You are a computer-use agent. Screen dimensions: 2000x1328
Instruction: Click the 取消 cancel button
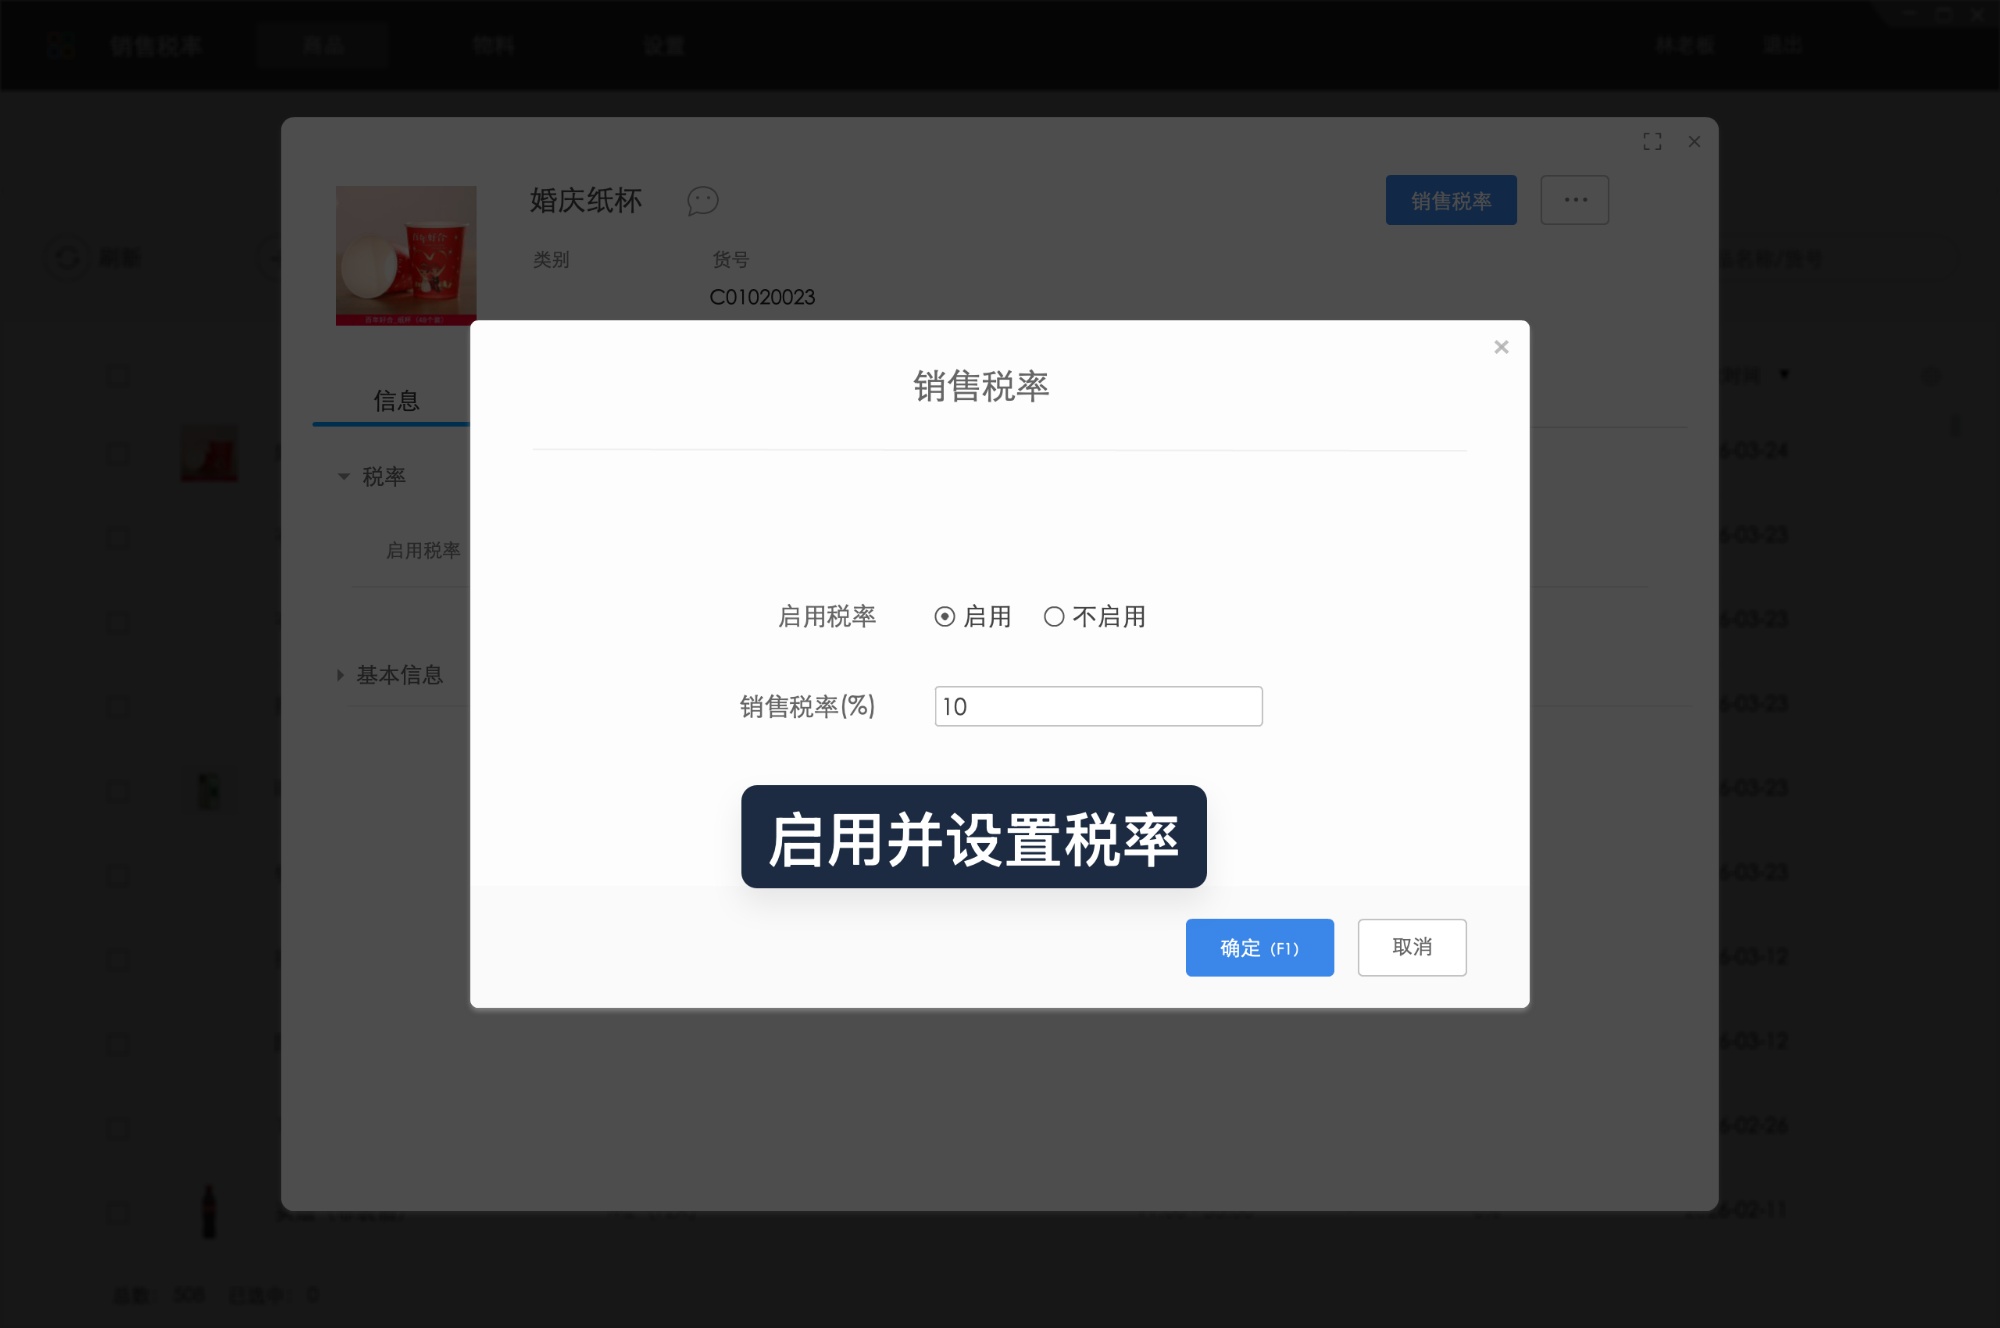pos(1411,947)
